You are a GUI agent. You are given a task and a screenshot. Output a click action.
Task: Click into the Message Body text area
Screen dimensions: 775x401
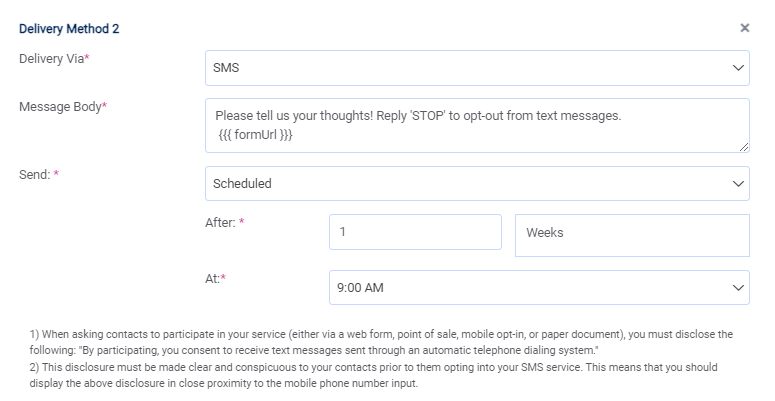point(476,124)
